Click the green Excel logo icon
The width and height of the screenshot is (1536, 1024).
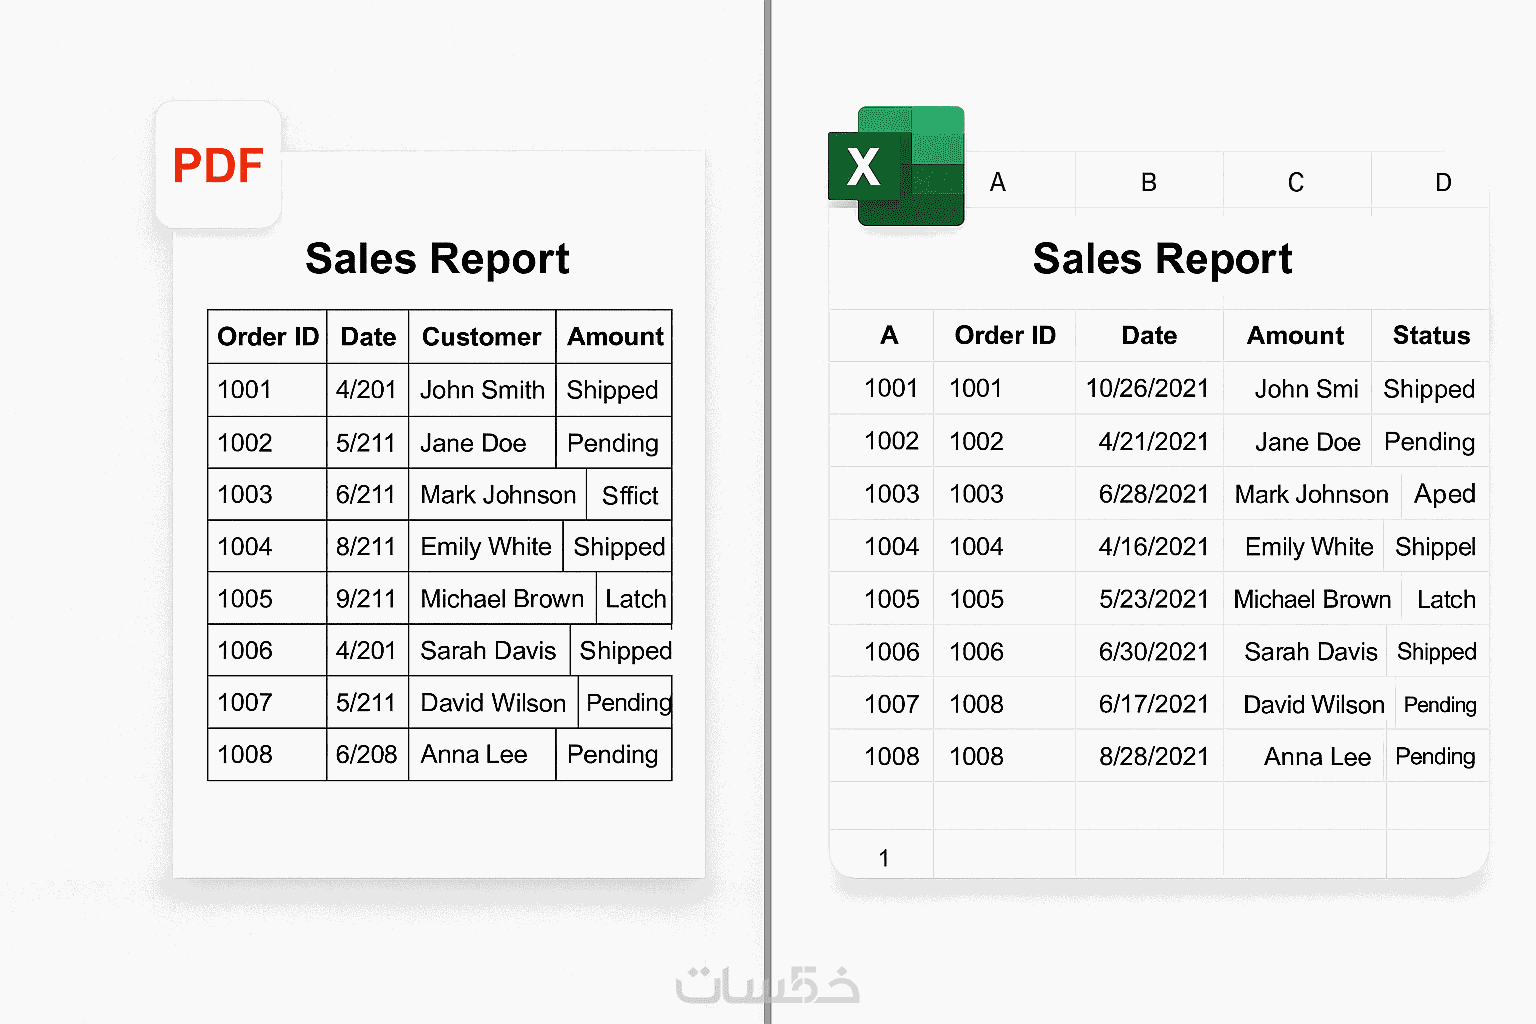click(896, 166)
